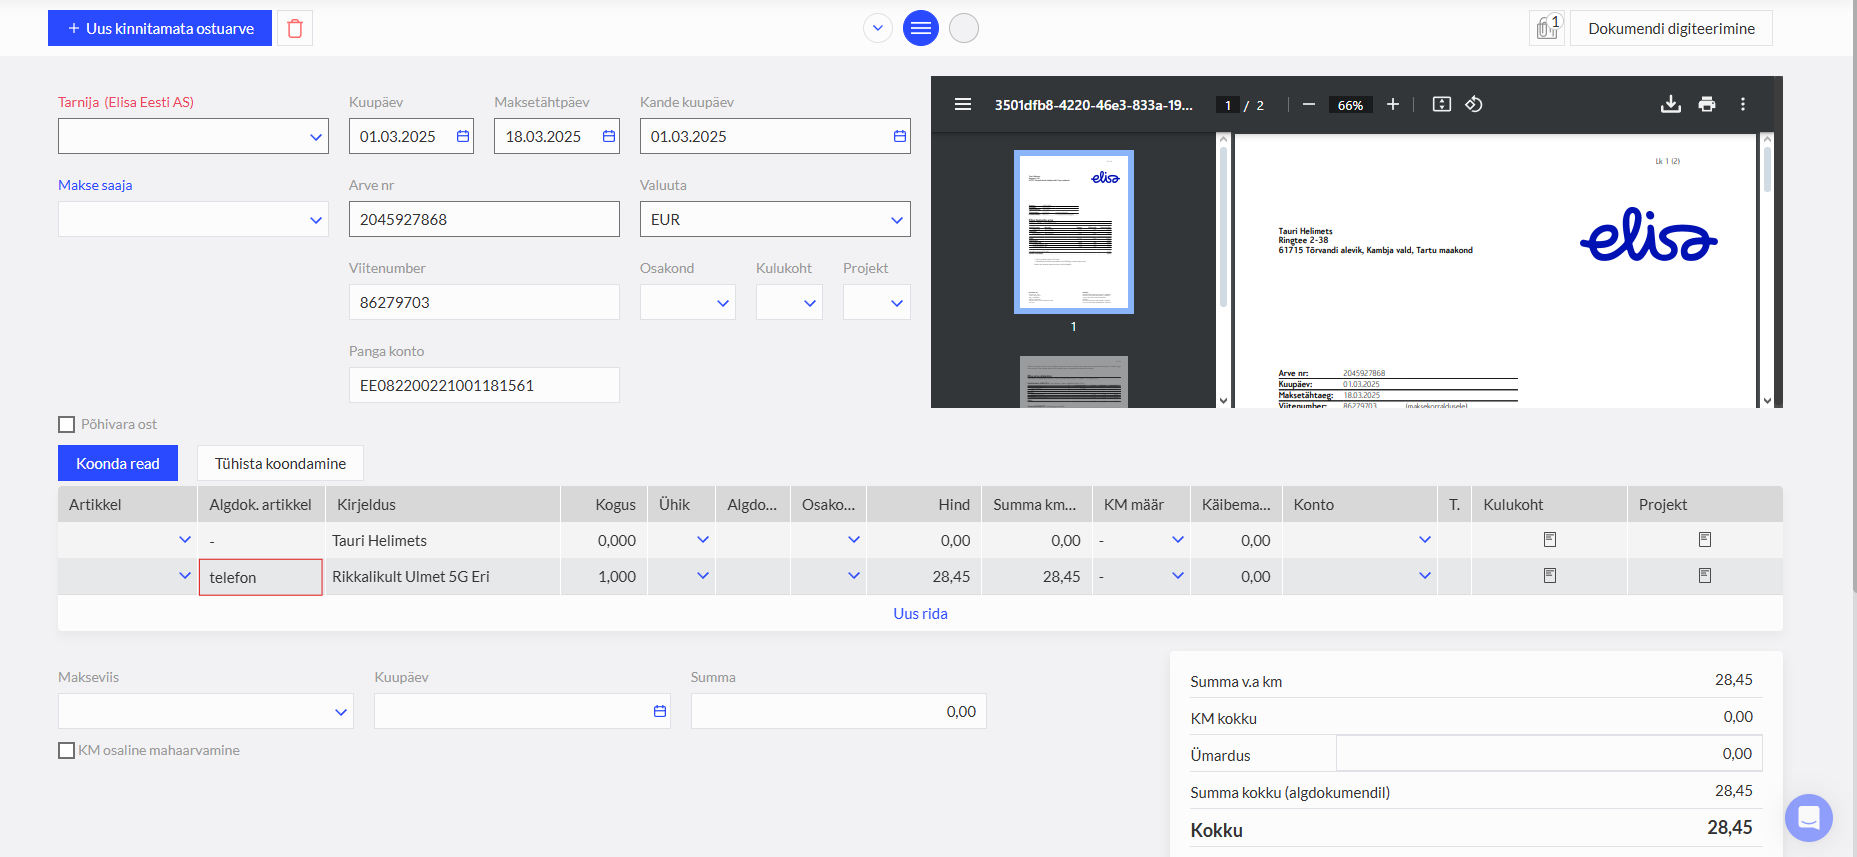Open payment Kuupäev calendar picker

(x=660, y=711)
